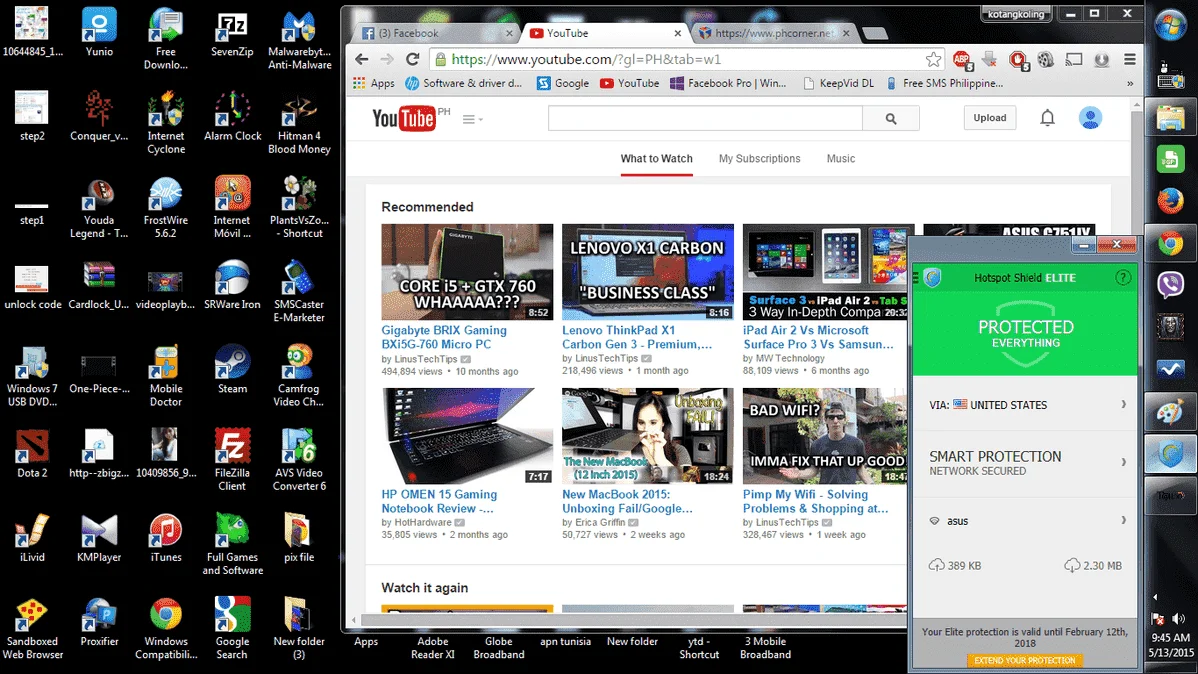Image resolution: width=1198 pixels, height=674 pixels.
Task: Open YouTube account avatar
Action: coord(1090,118)
